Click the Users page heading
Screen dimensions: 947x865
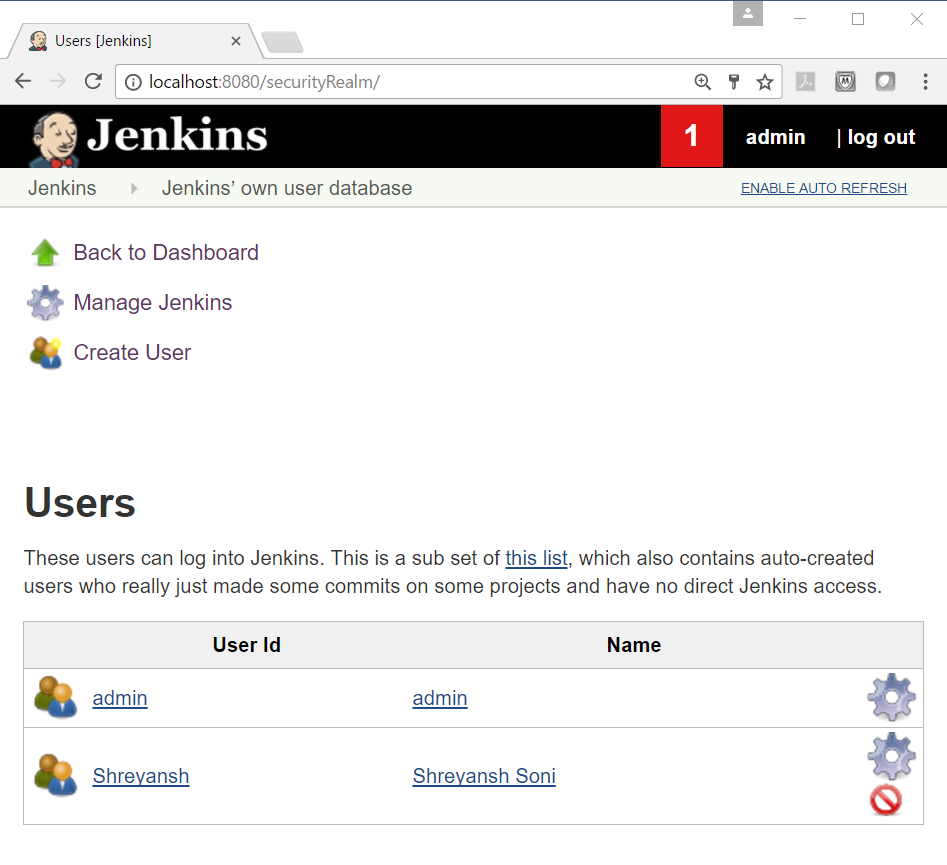pos(80,503)
